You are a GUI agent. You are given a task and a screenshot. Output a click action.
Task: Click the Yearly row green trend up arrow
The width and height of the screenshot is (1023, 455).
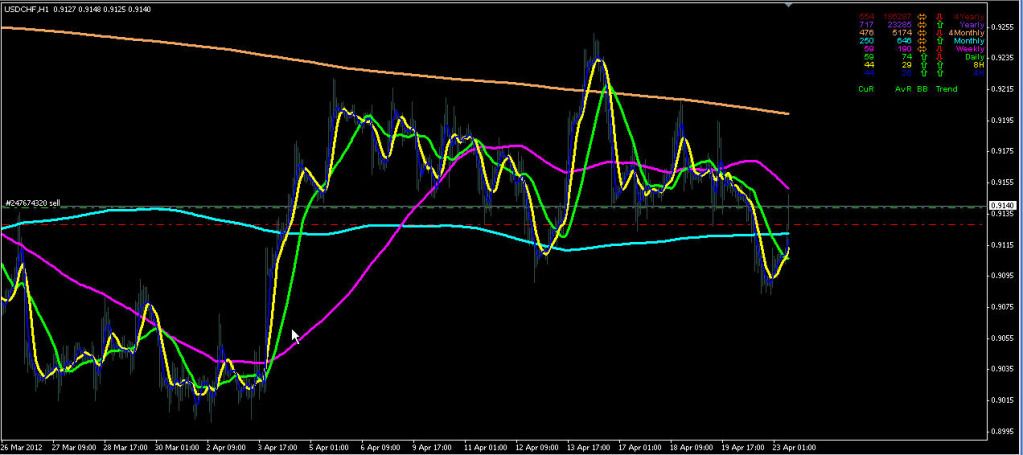pos(939,25)
